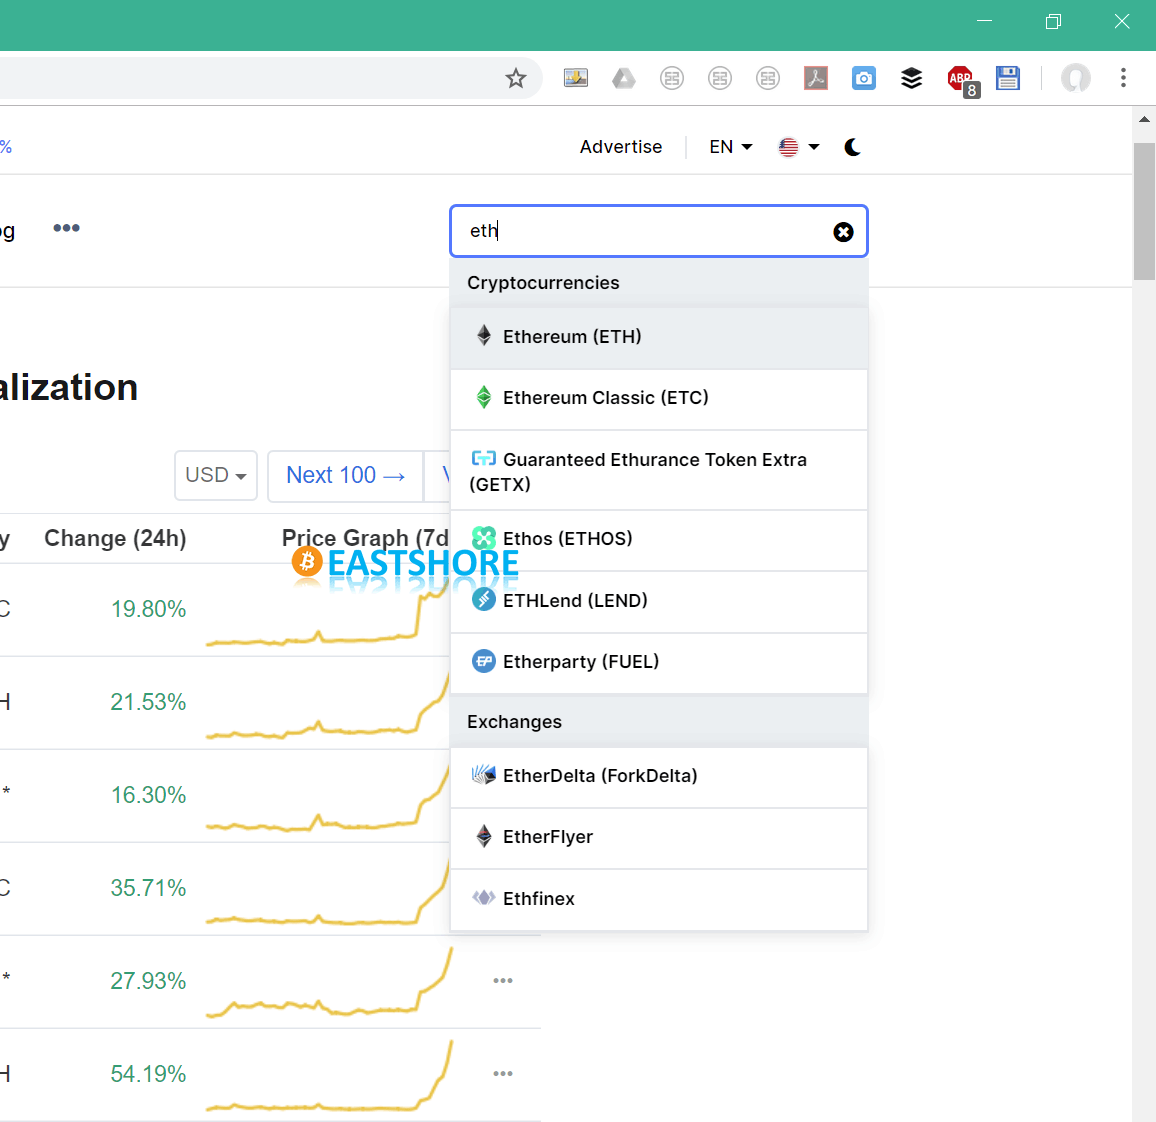Click scrollbar up arrow
Viewport: 1156px width, 1122px height.
tap(1144, 119)
